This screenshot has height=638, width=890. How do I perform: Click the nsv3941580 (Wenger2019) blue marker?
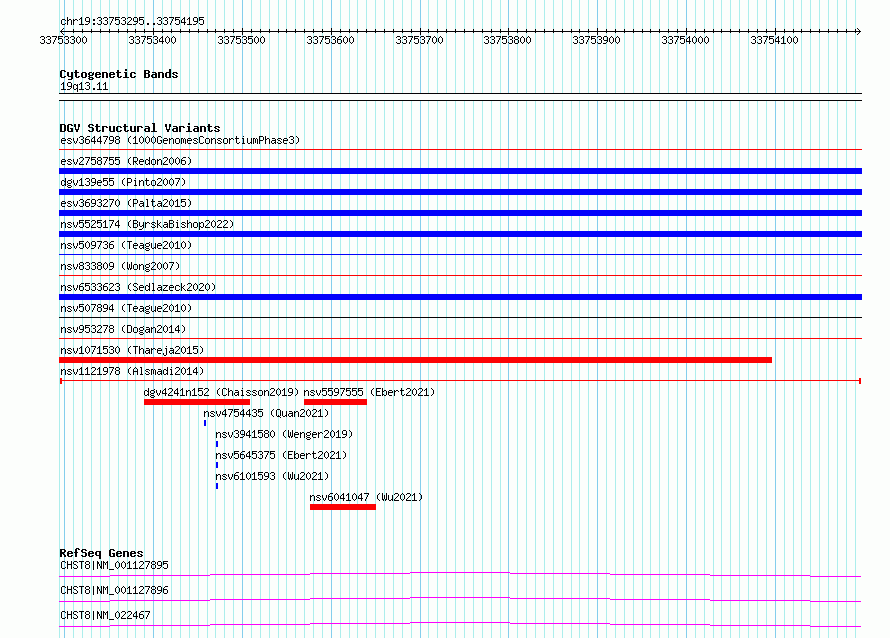pyautogui.click(x=217, y=444)
